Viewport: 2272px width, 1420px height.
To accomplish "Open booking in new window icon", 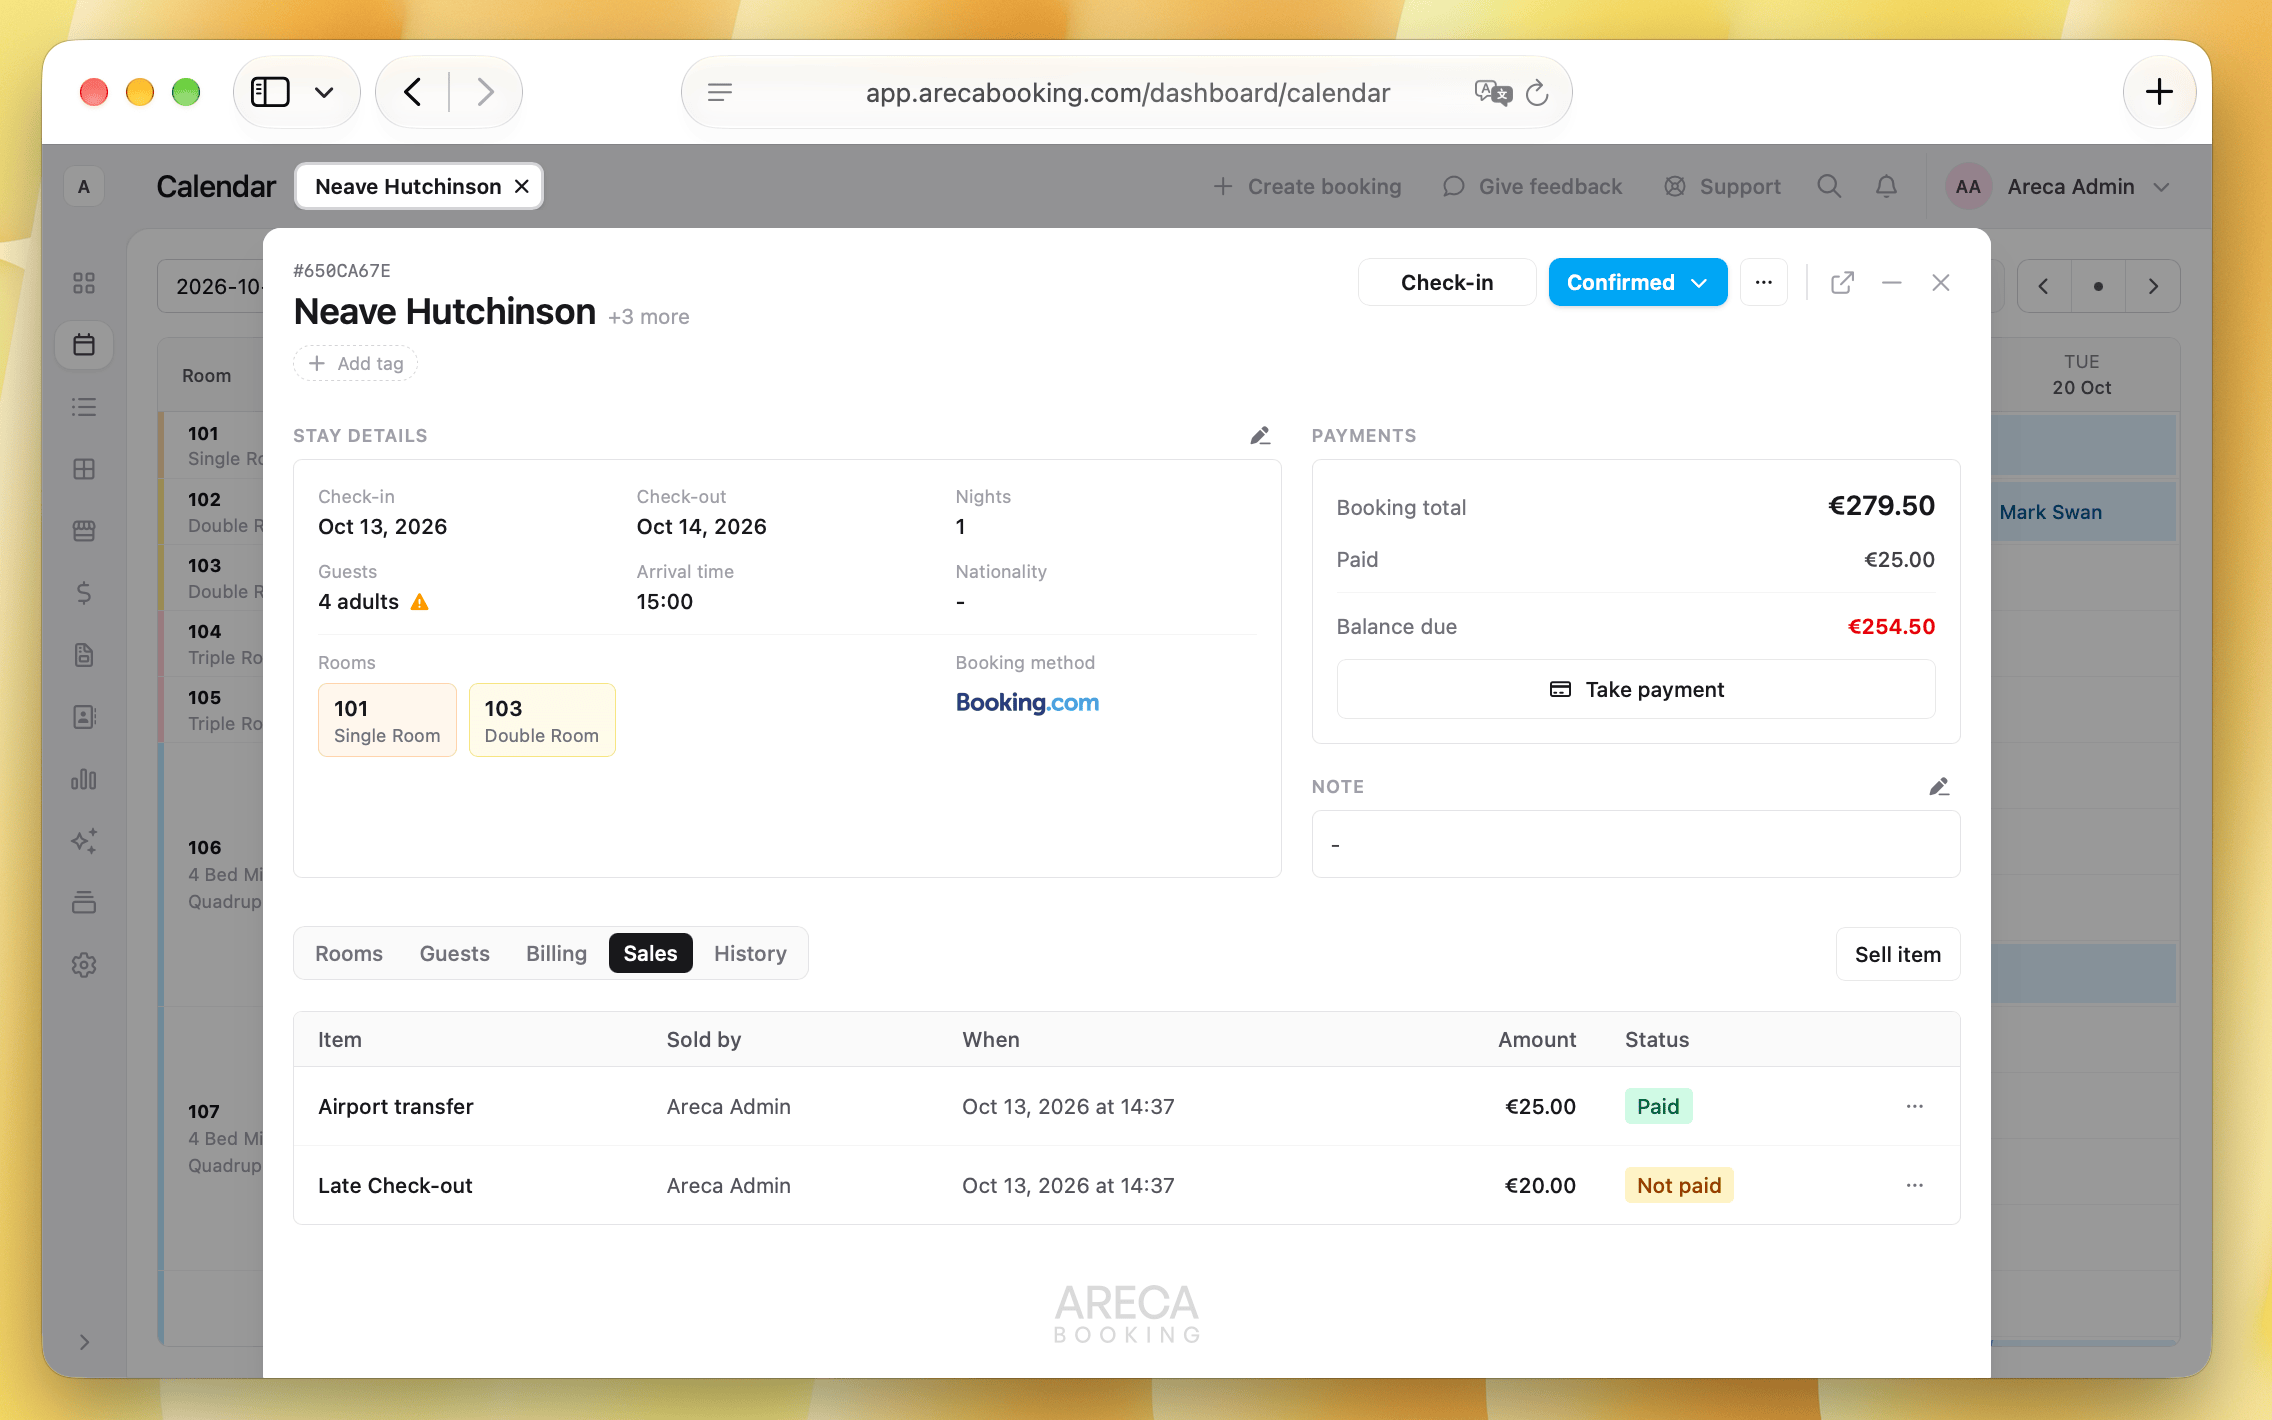I will pos(1842,283).
